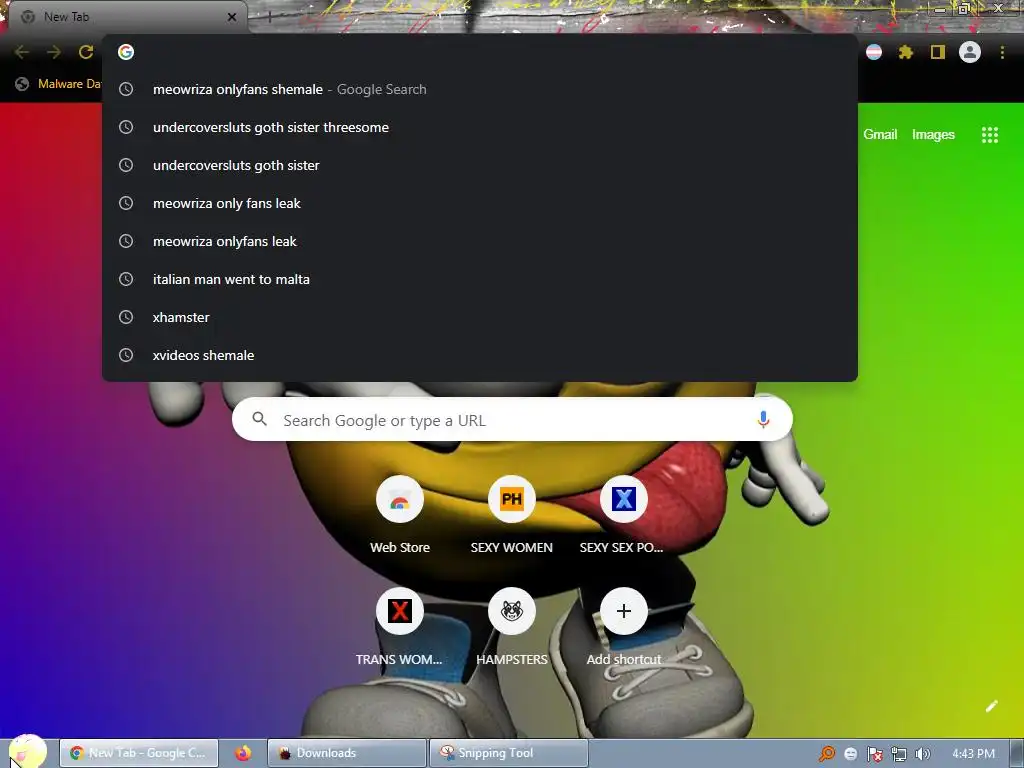The width and height of the screenshot is (1024, 768).
Task: Switch to the Downloads taskbar window
Action: [347, 753]
